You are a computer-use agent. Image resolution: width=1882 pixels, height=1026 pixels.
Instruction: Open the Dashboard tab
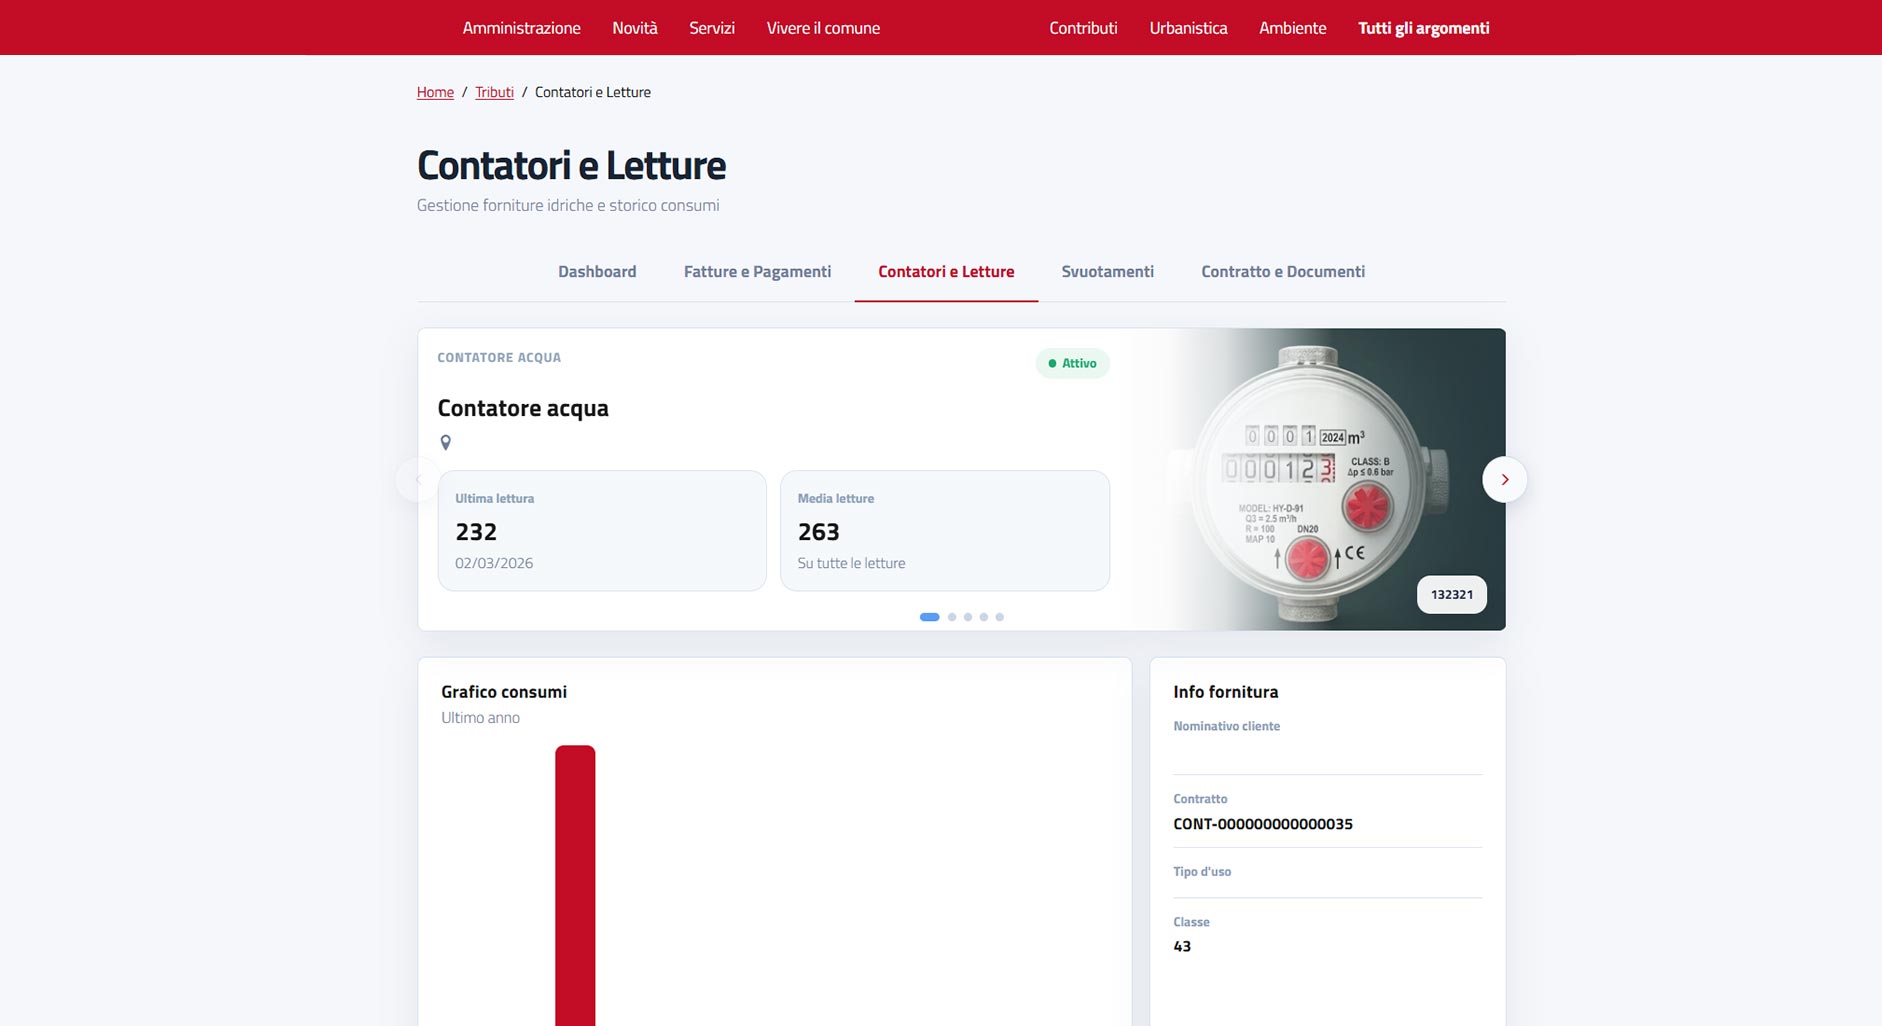[597, 272]
